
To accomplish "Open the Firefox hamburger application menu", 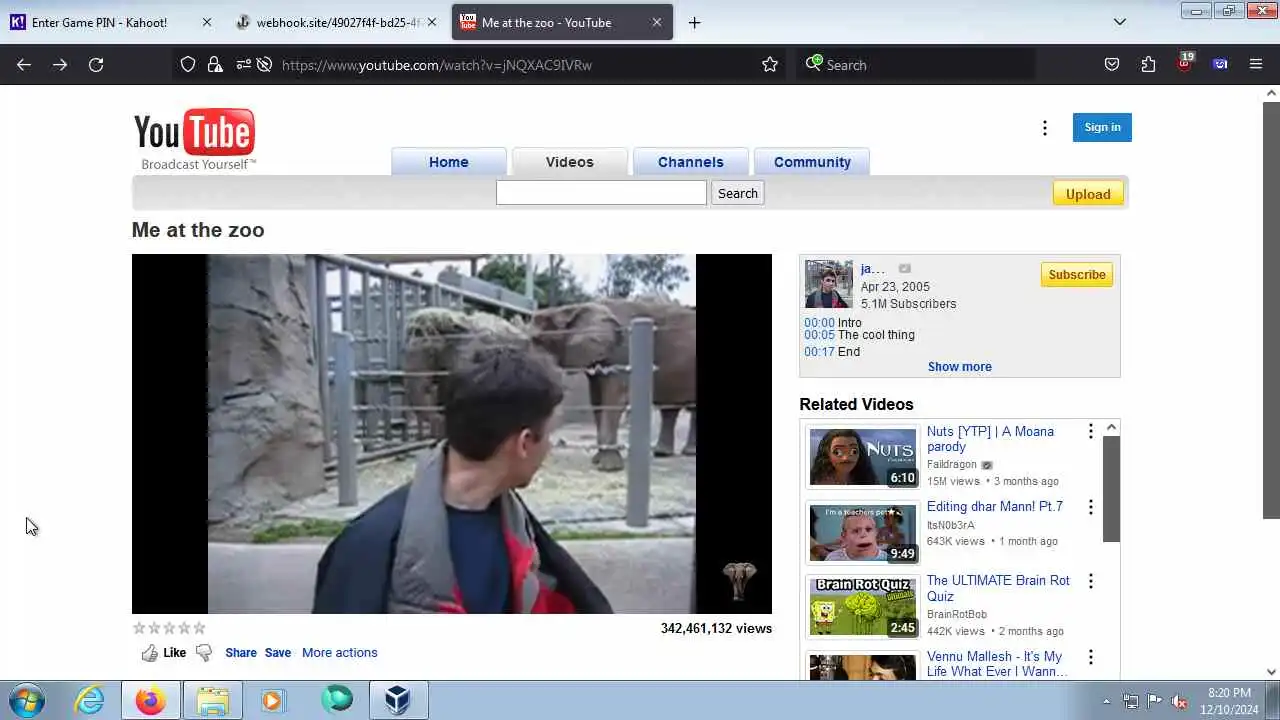I will 1256,65.
